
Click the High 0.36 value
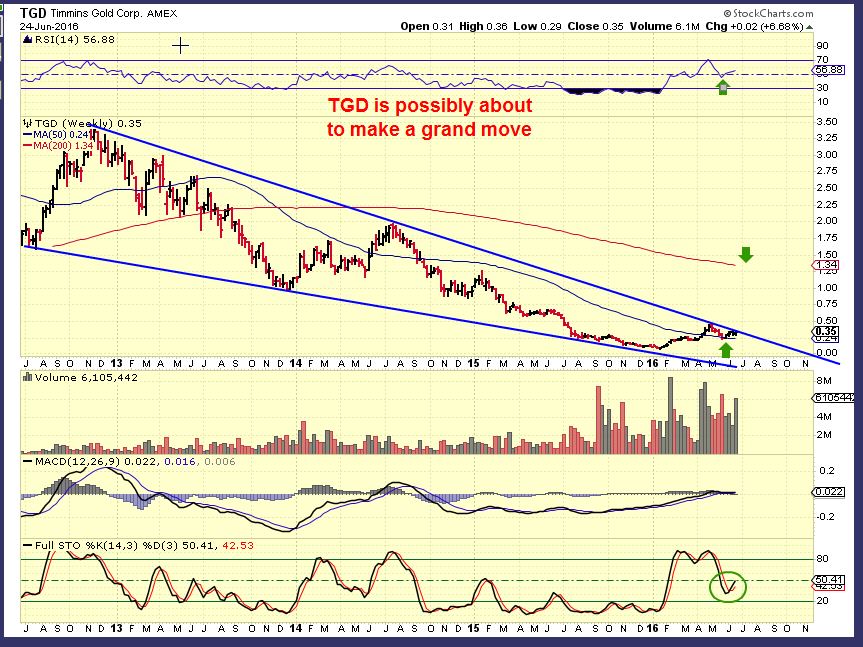pos(483,26)
